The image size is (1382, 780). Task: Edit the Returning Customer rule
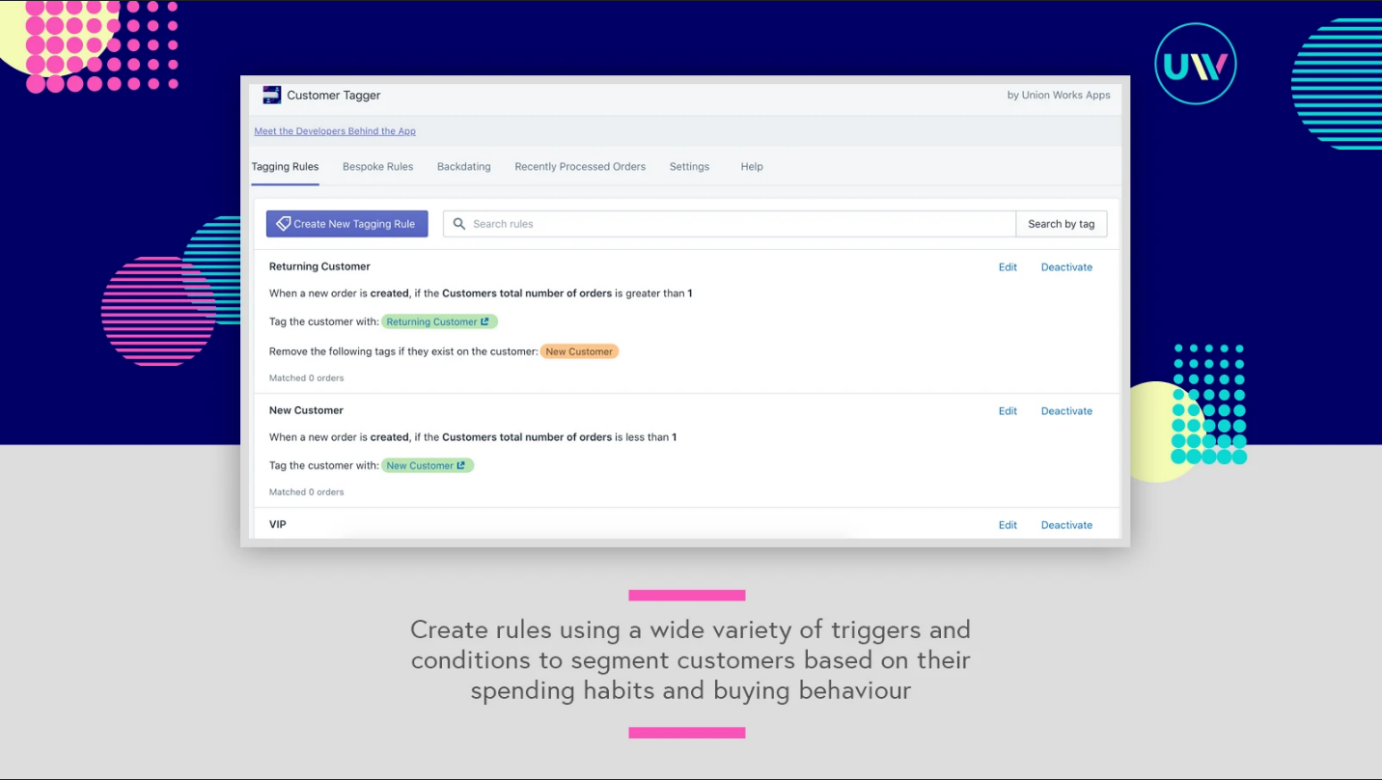[1007, 267]
